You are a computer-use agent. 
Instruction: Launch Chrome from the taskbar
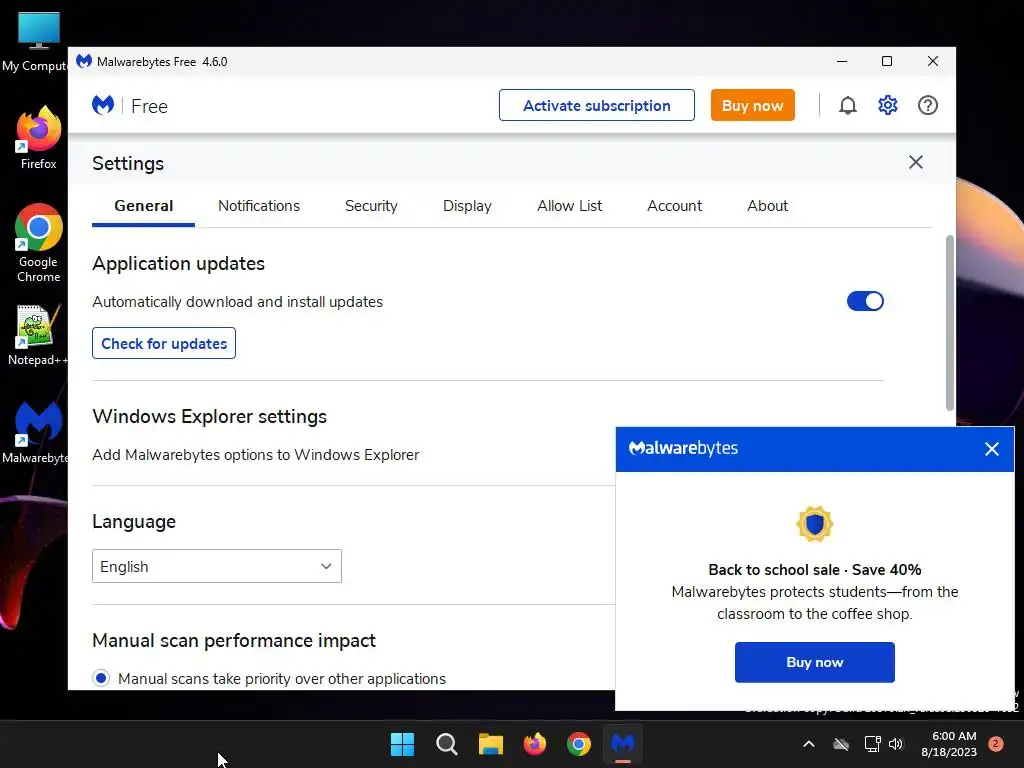pyautogui.click(x=579, y=744)
